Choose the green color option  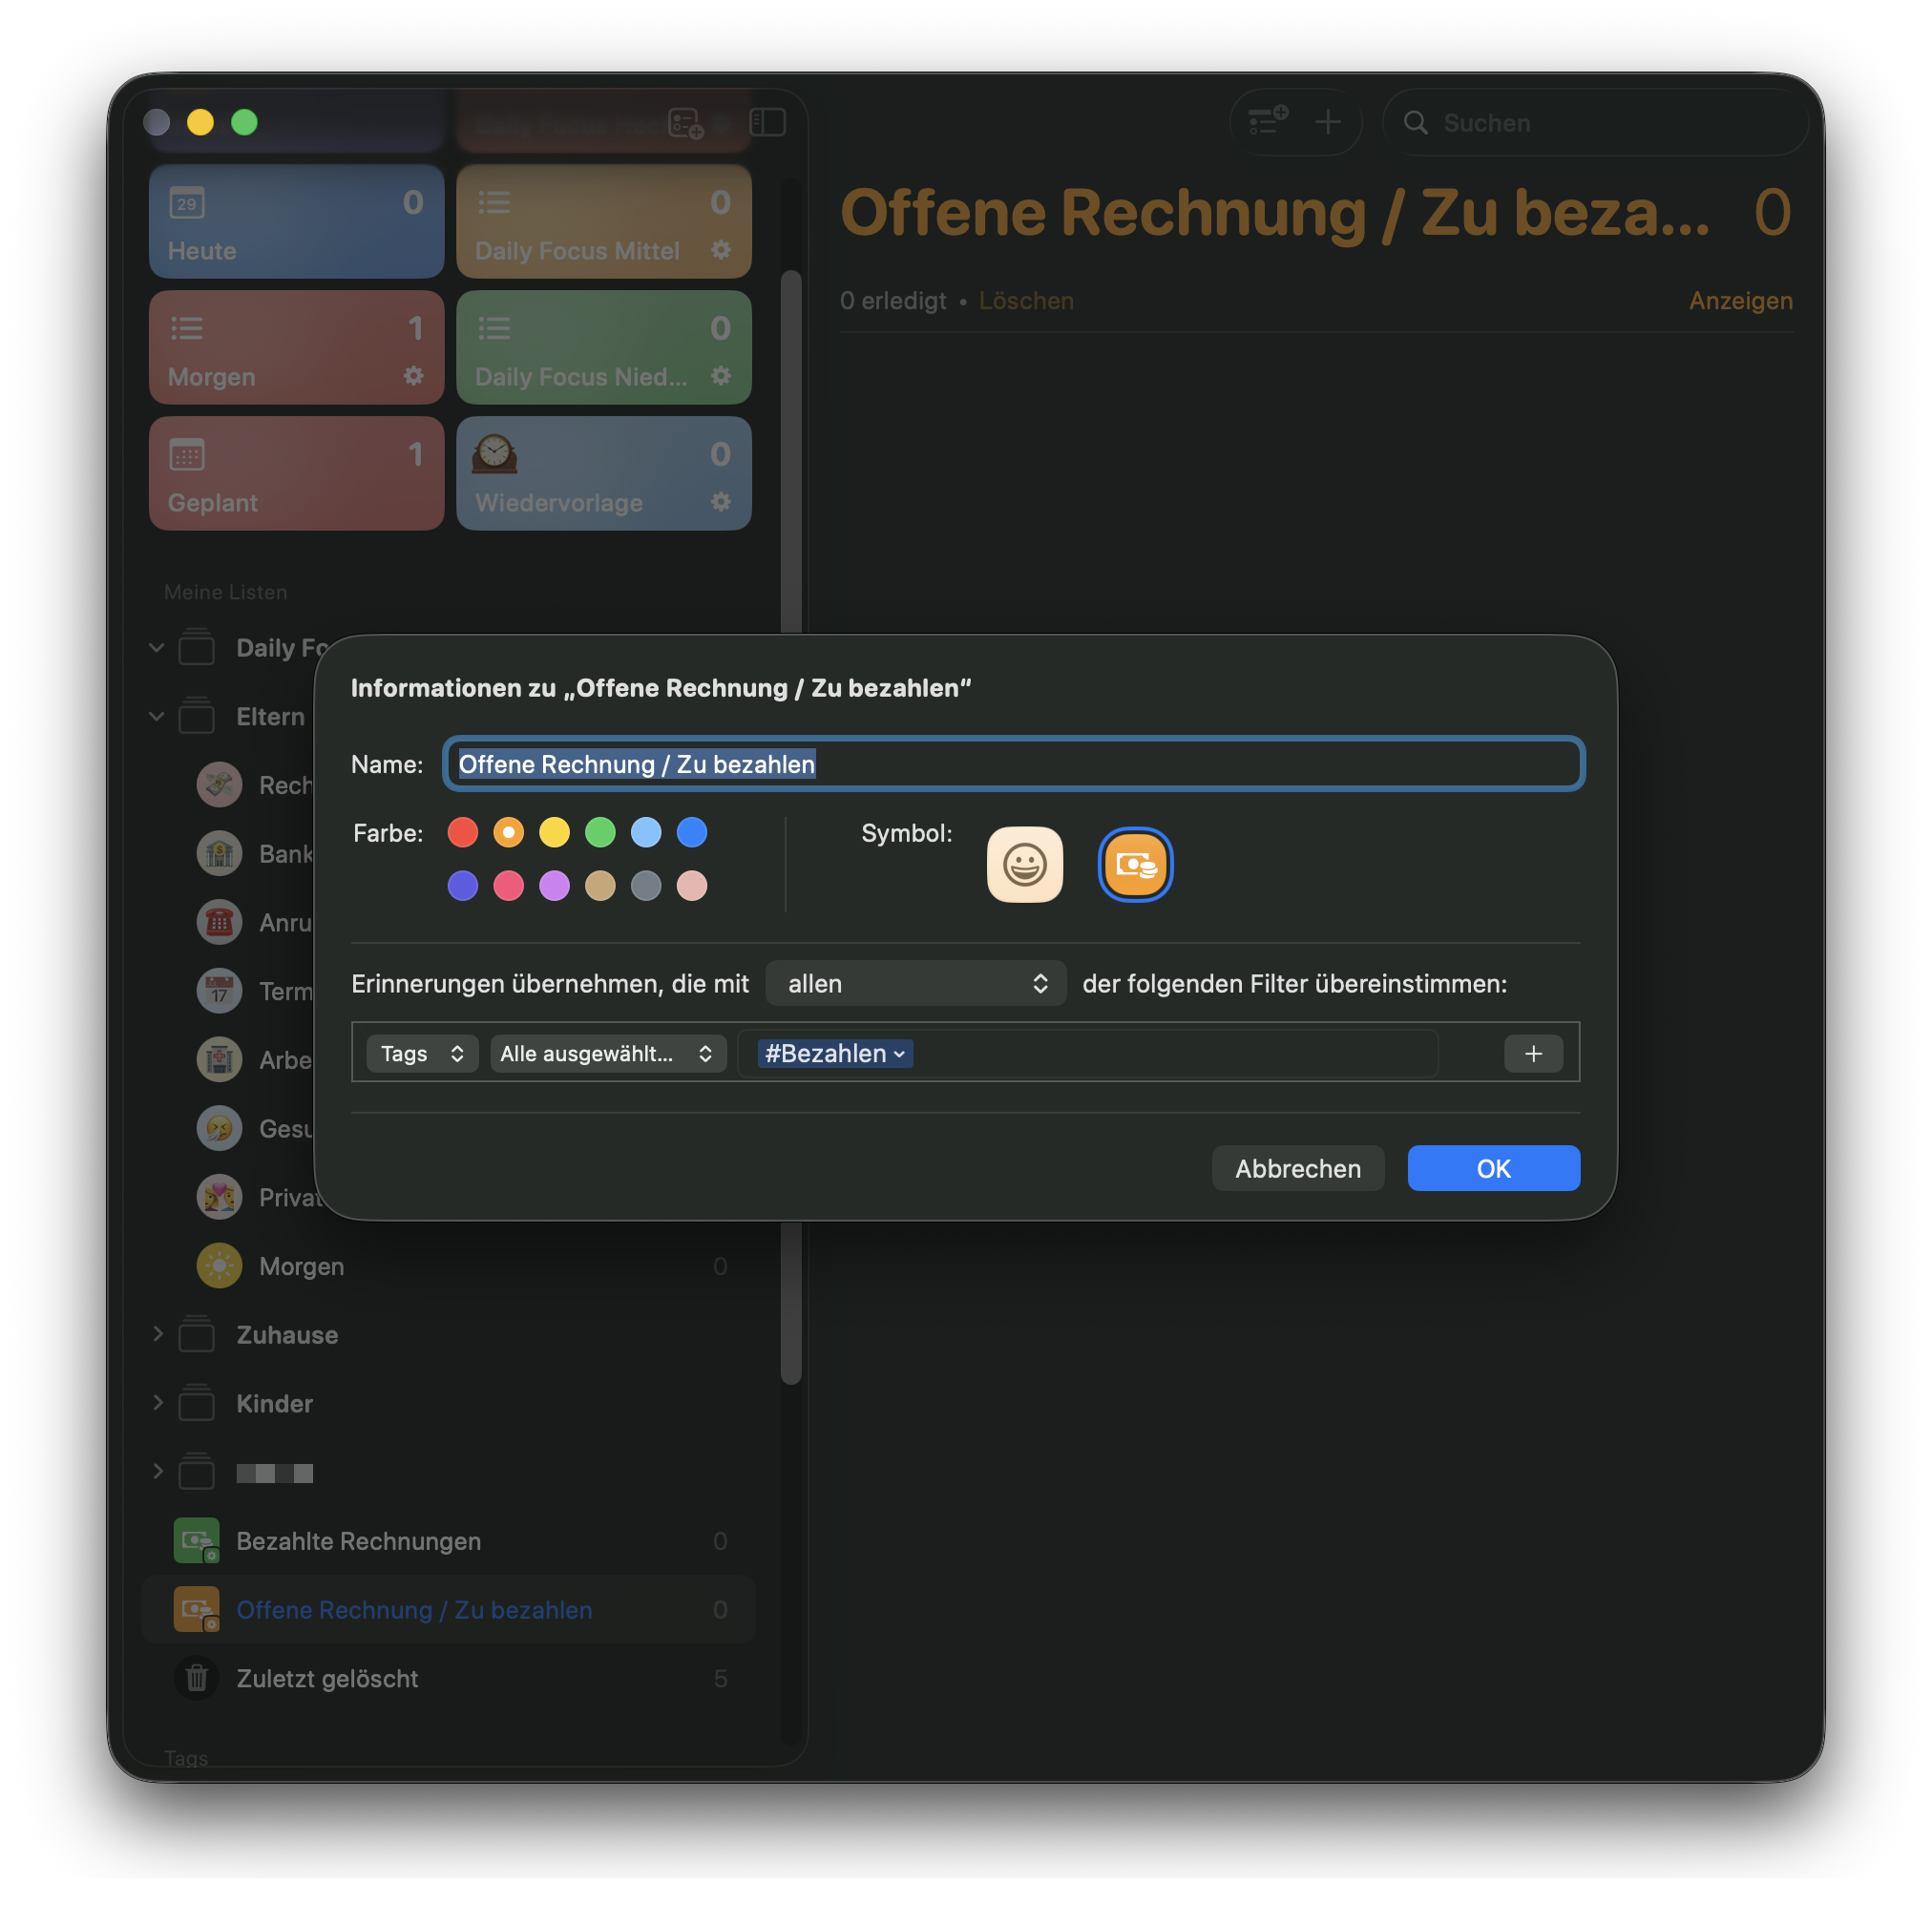pyautogui.click(x=600, y=832)
